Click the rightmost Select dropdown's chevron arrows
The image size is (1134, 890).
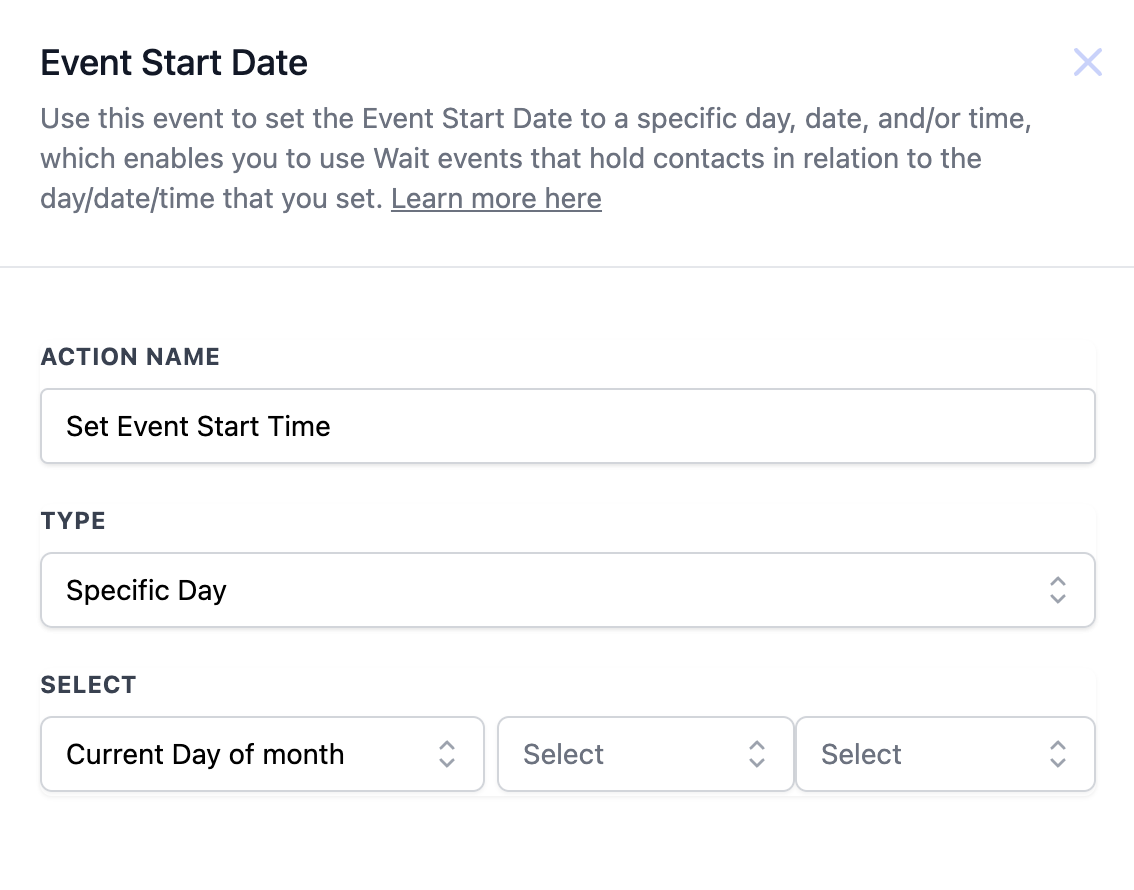click(x=1058, y=754)
